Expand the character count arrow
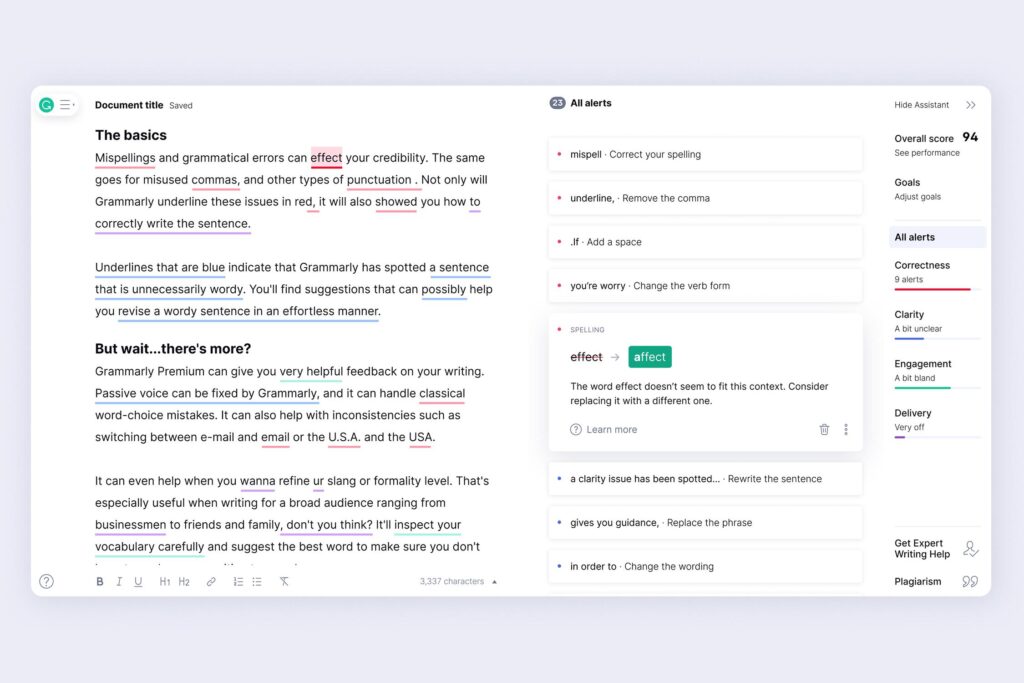The width and height of the screenshot is (1024, 683). tap(494, 582)
